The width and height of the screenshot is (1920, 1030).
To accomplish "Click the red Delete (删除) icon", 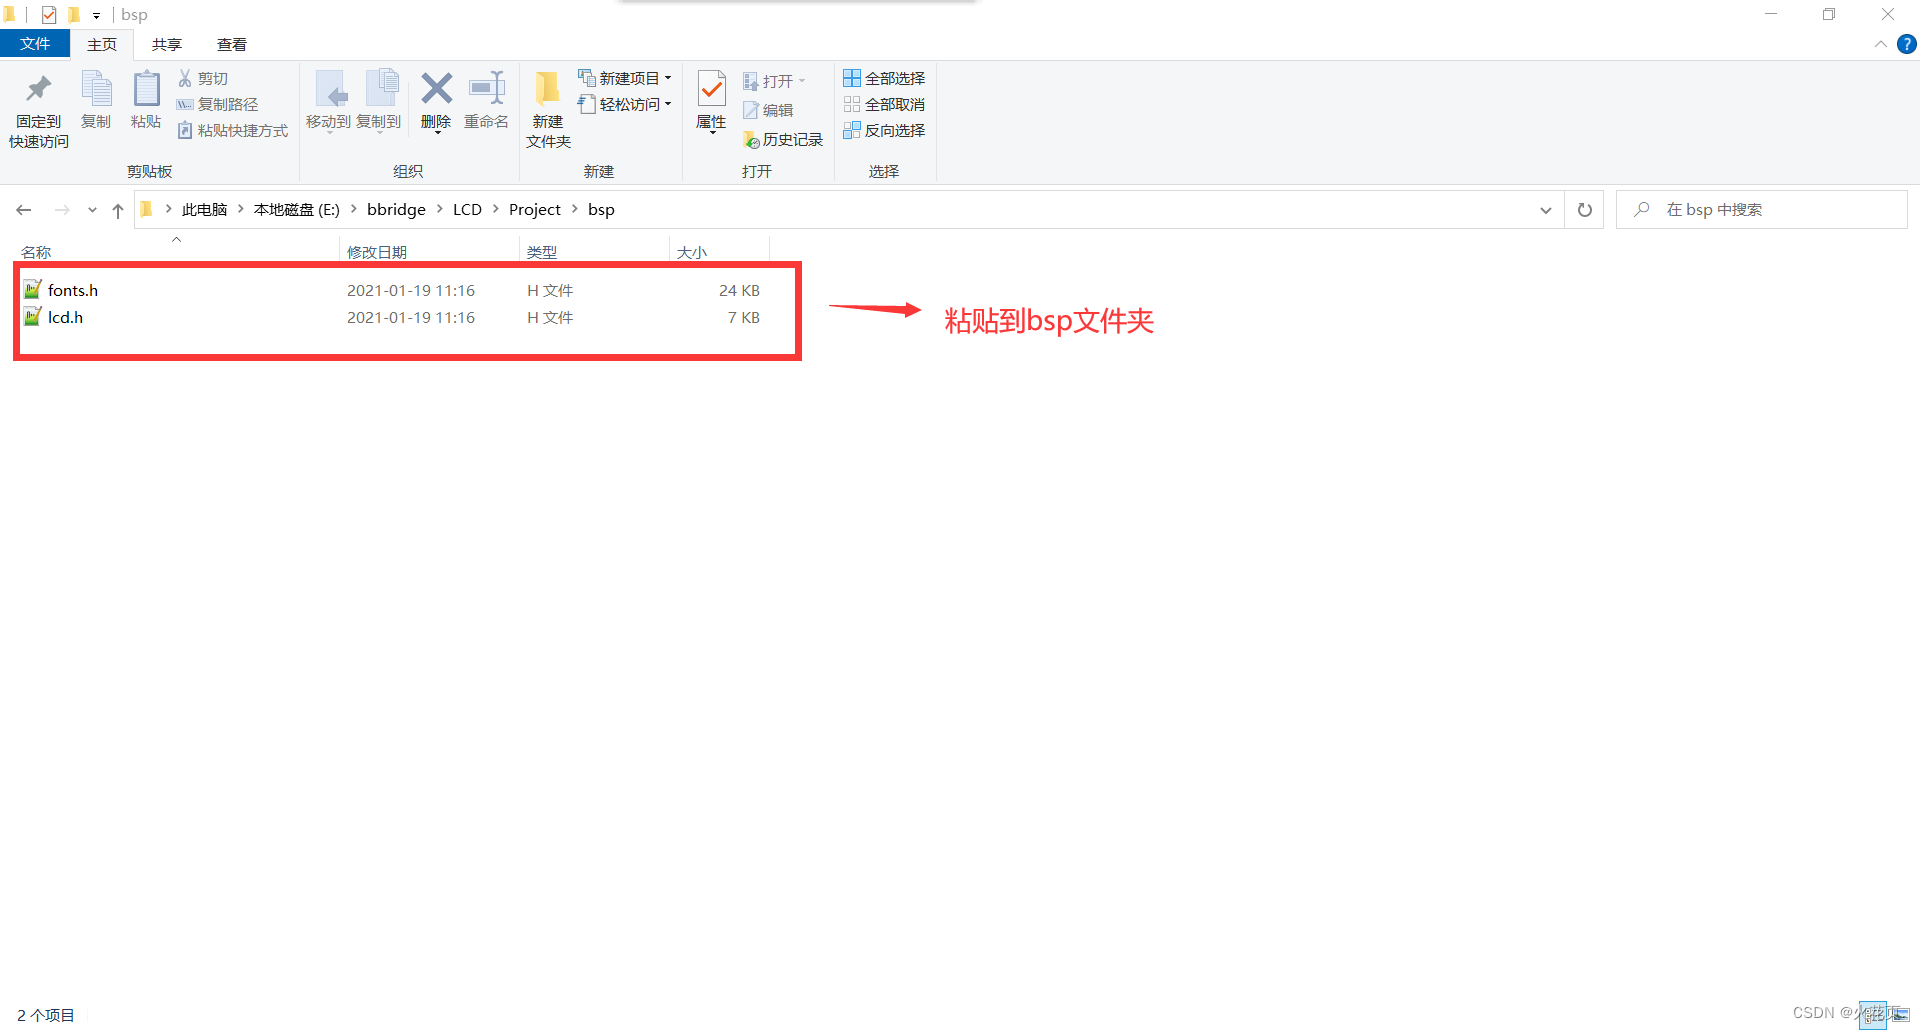I will click(436, 88).
